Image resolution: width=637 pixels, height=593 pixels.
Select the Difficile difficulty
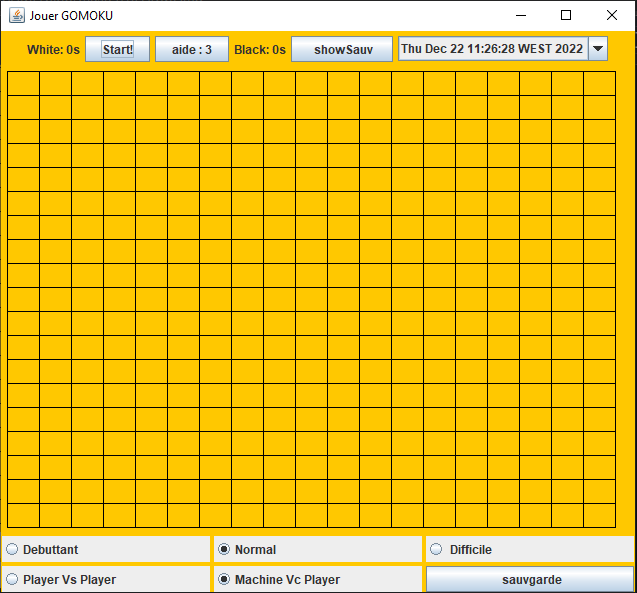pos(530,549)
